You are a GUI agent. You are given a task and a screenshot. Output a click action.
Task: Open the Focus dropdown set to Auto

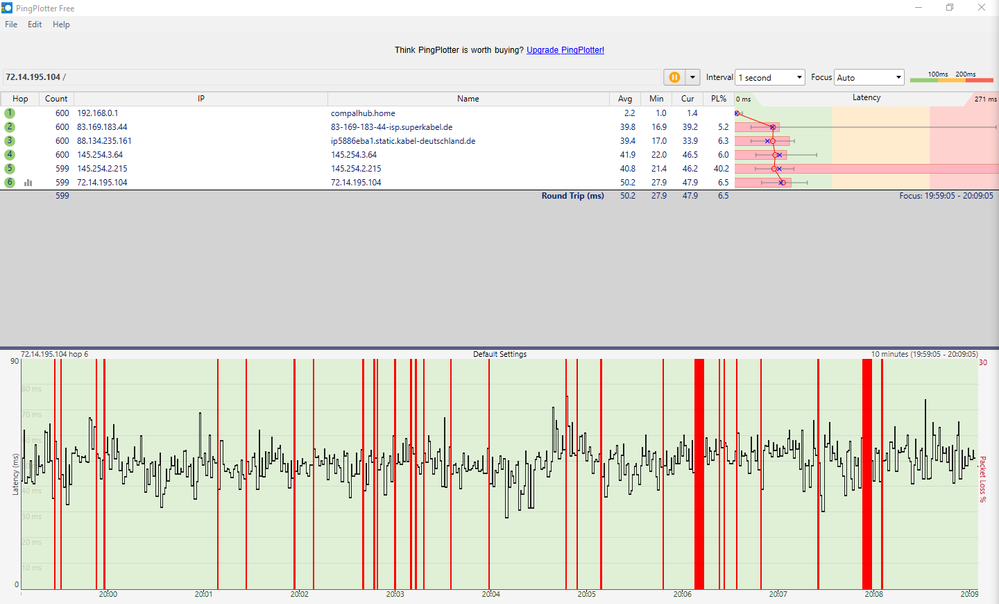(869, 77)
